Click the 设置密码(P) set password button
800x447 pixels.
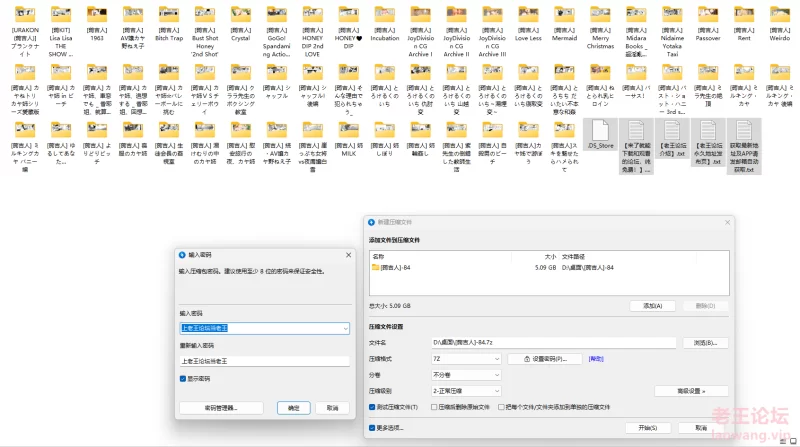pyautogui.click(x=545, y=359)
